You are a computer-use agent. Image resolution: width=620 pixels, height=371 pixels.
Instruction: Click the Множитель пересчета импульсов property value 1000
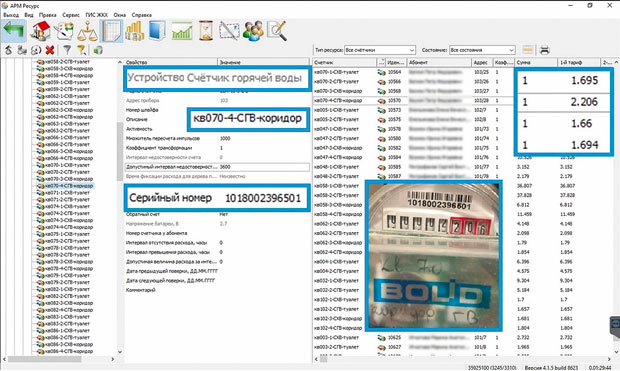point(225,138)
